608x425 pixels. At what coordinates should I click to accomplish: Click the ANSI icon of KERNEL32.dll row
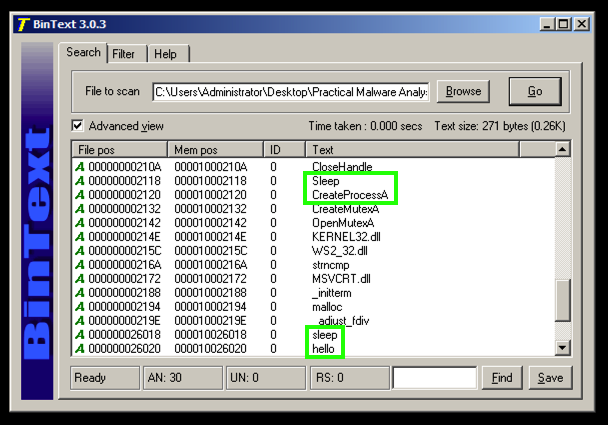(x=80, y=237)
